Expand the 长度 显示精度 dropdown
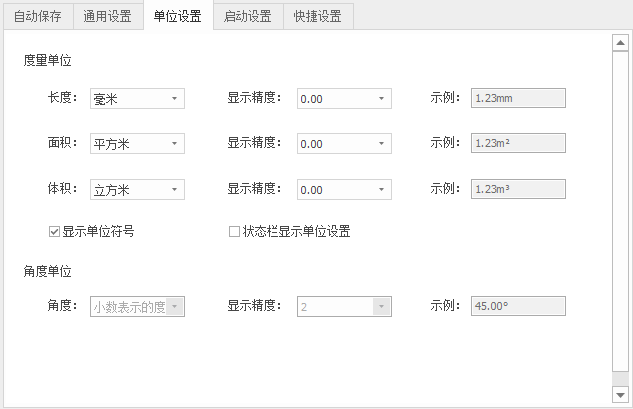 (x=343, y=98)
